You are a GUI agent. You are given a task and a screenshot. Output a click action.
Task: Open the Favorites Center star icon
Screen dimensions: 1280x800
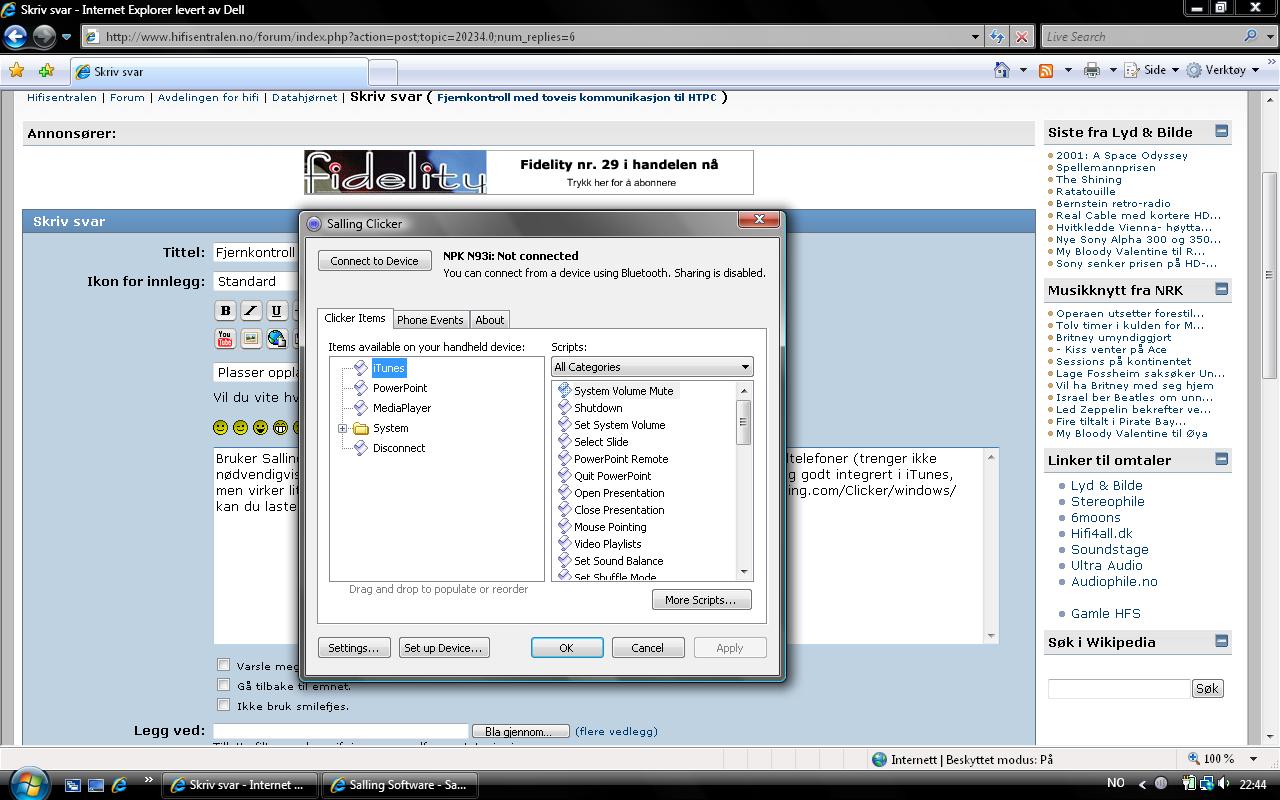[16, 71]
